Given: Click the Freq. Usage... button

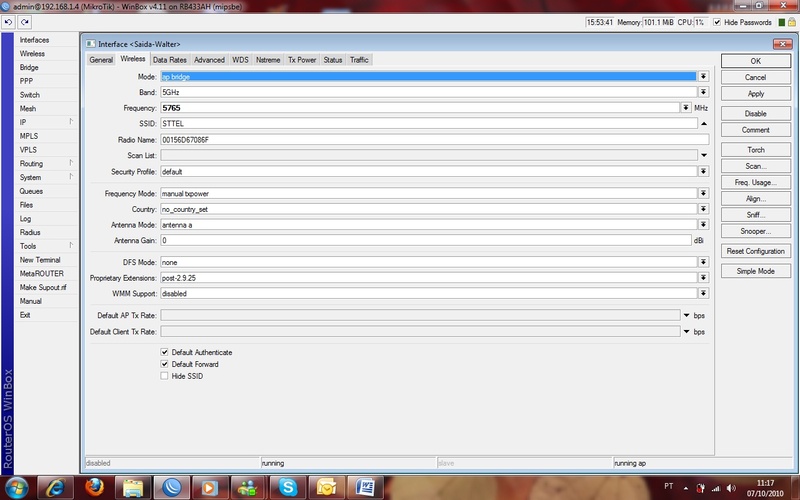Looking at the screenshot, I should pyautogui.click(x=756, y=182).
